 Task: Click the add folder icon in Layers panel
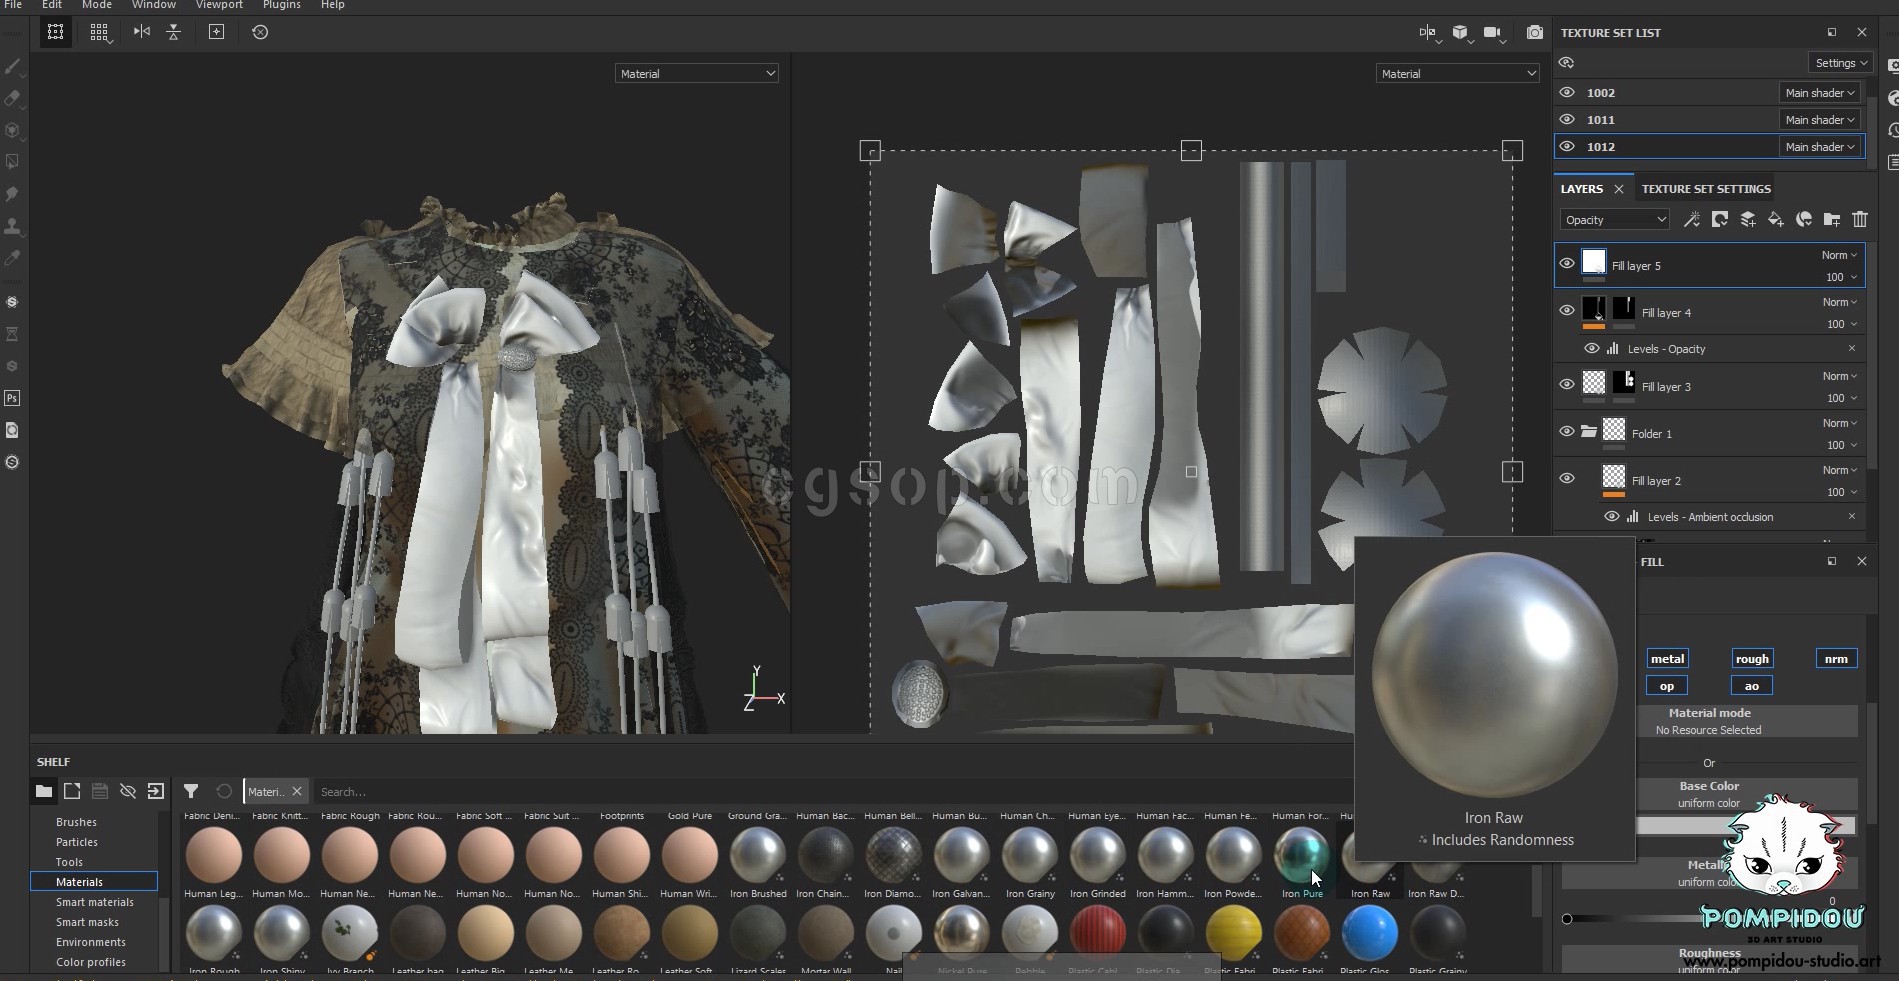pyautogui.click(x=1831, y=220)
